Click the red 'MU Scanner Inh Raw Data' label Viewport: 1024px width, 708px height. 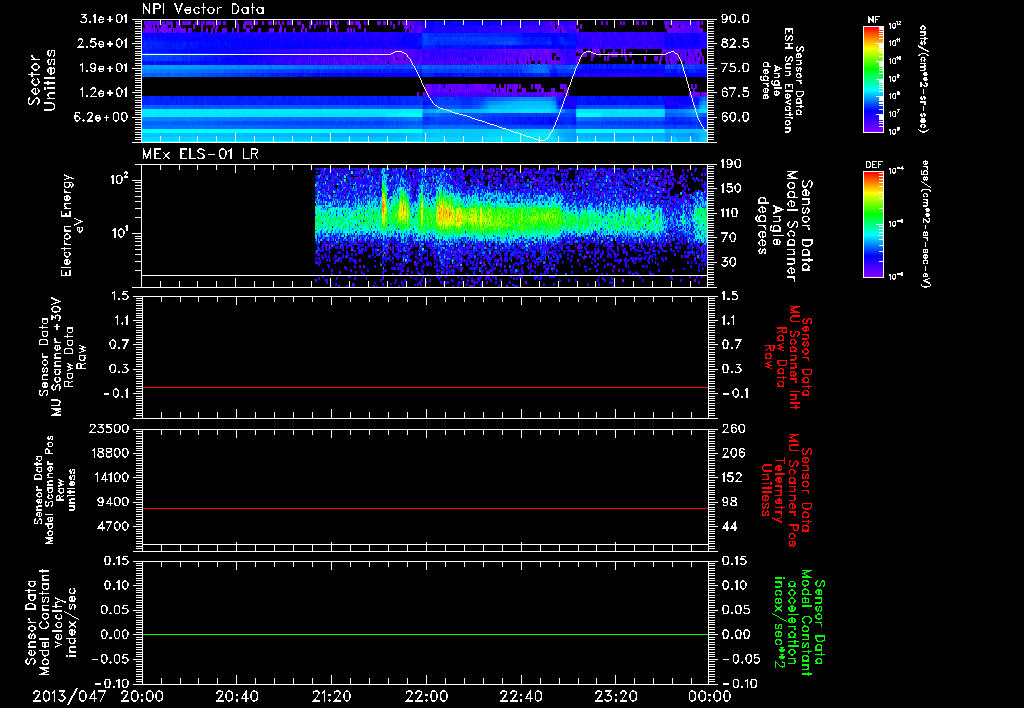coord(787,357)
